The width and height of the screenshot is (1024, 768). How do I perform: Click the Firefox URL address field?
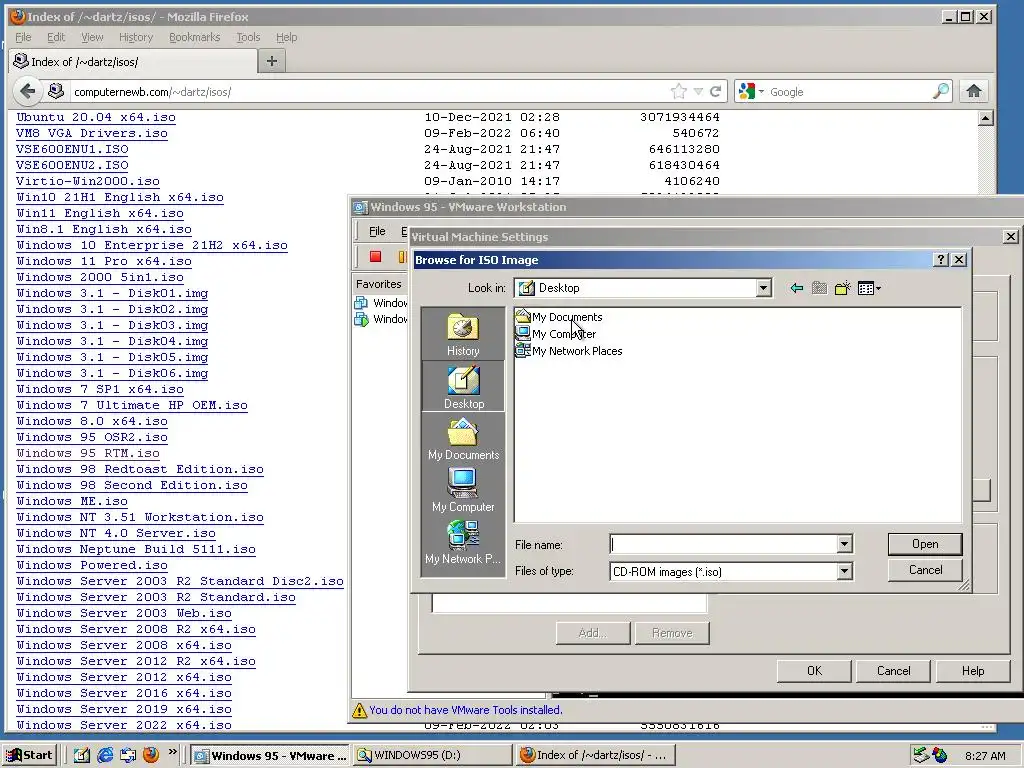click(369, 91)
